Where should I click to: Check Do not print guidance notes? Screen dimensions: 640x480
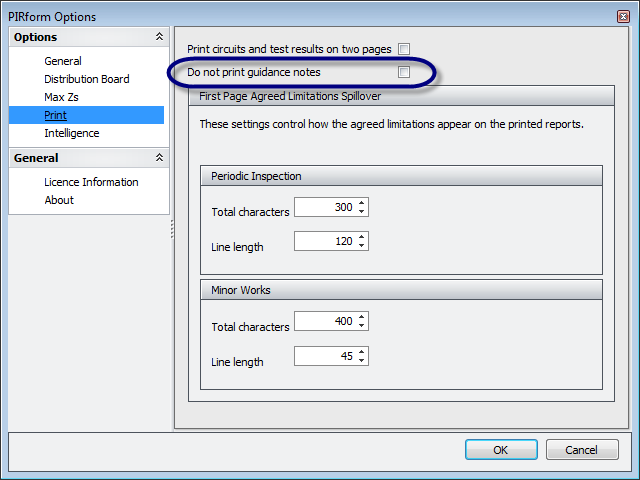[x=404, y=72]
